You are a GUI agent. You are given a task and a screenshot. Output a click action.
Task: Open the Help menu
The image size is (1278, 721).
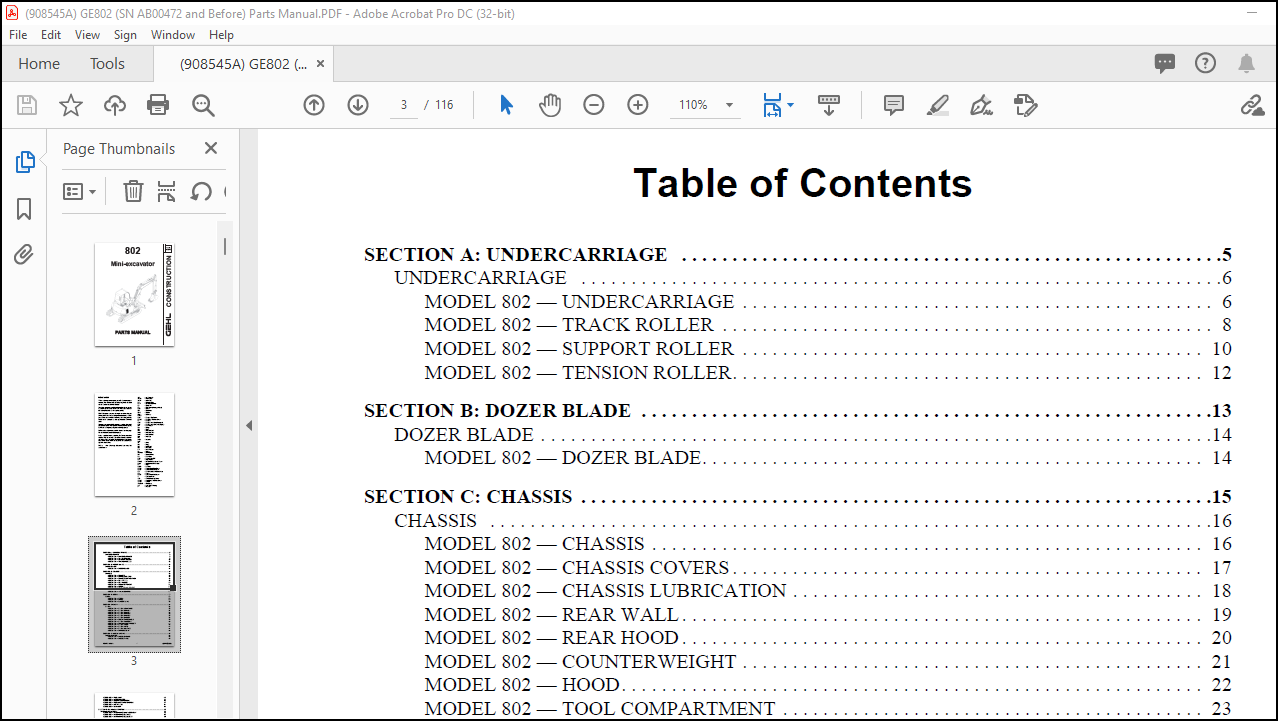point(221,34)
